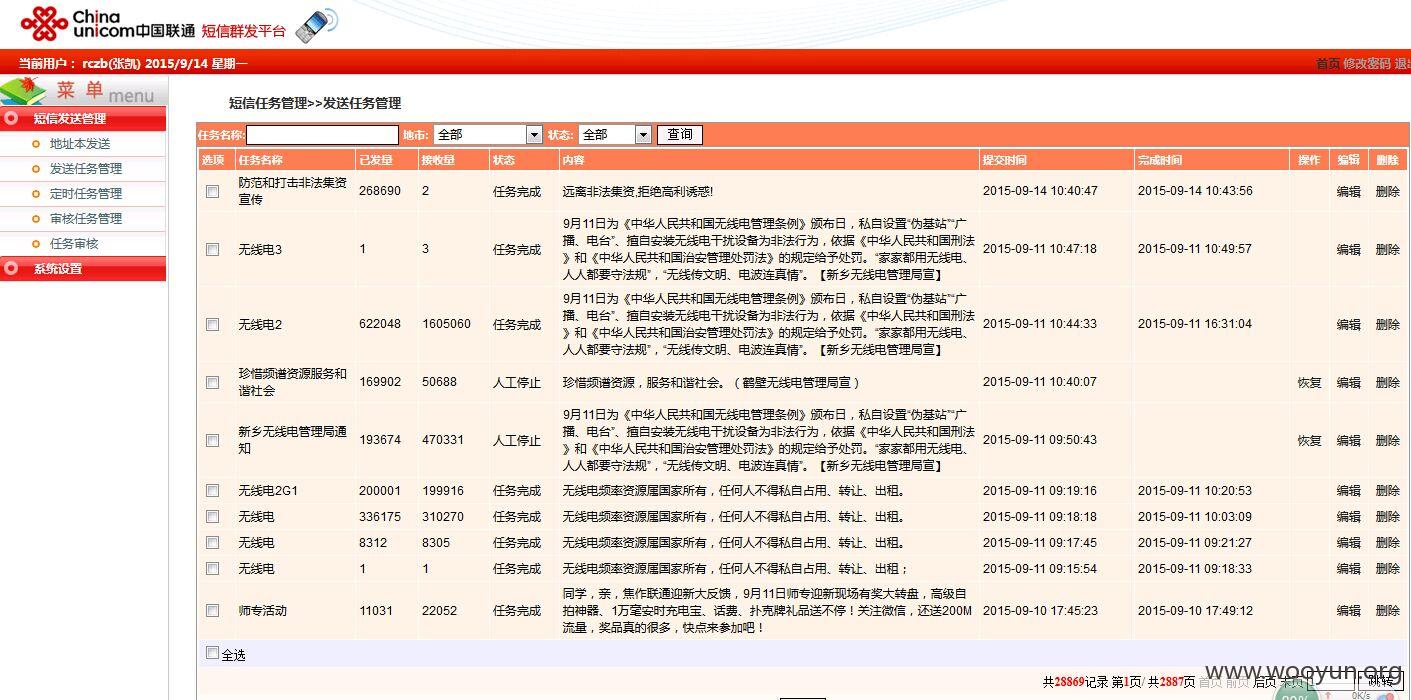Click 删除 for 无线电3 task
This screenshot has height=700, width=1411.
pos(1387,249)
